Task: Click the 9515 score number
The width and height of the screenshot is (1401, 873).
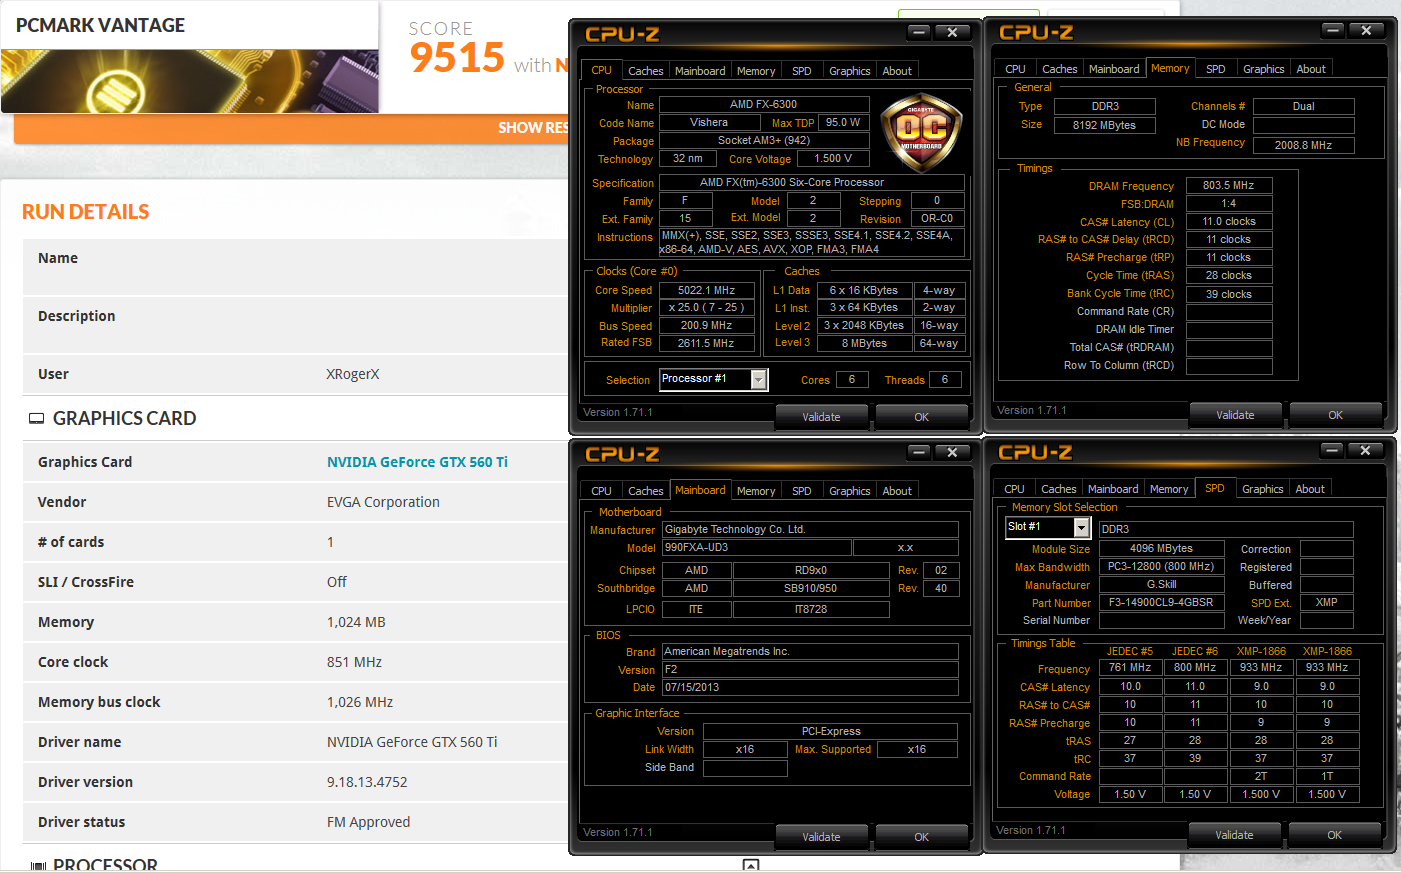Action: click(x=457, y=57)
